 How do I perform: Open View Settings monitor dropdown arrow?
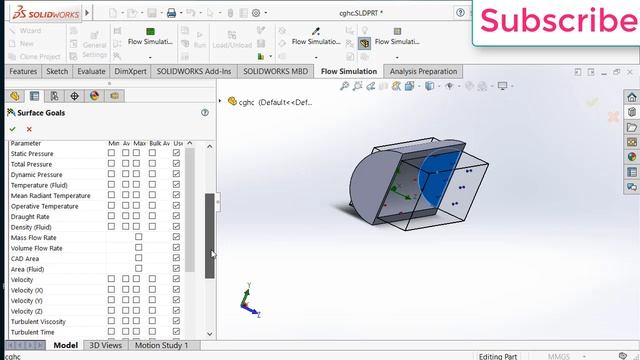tap(512, 86)
